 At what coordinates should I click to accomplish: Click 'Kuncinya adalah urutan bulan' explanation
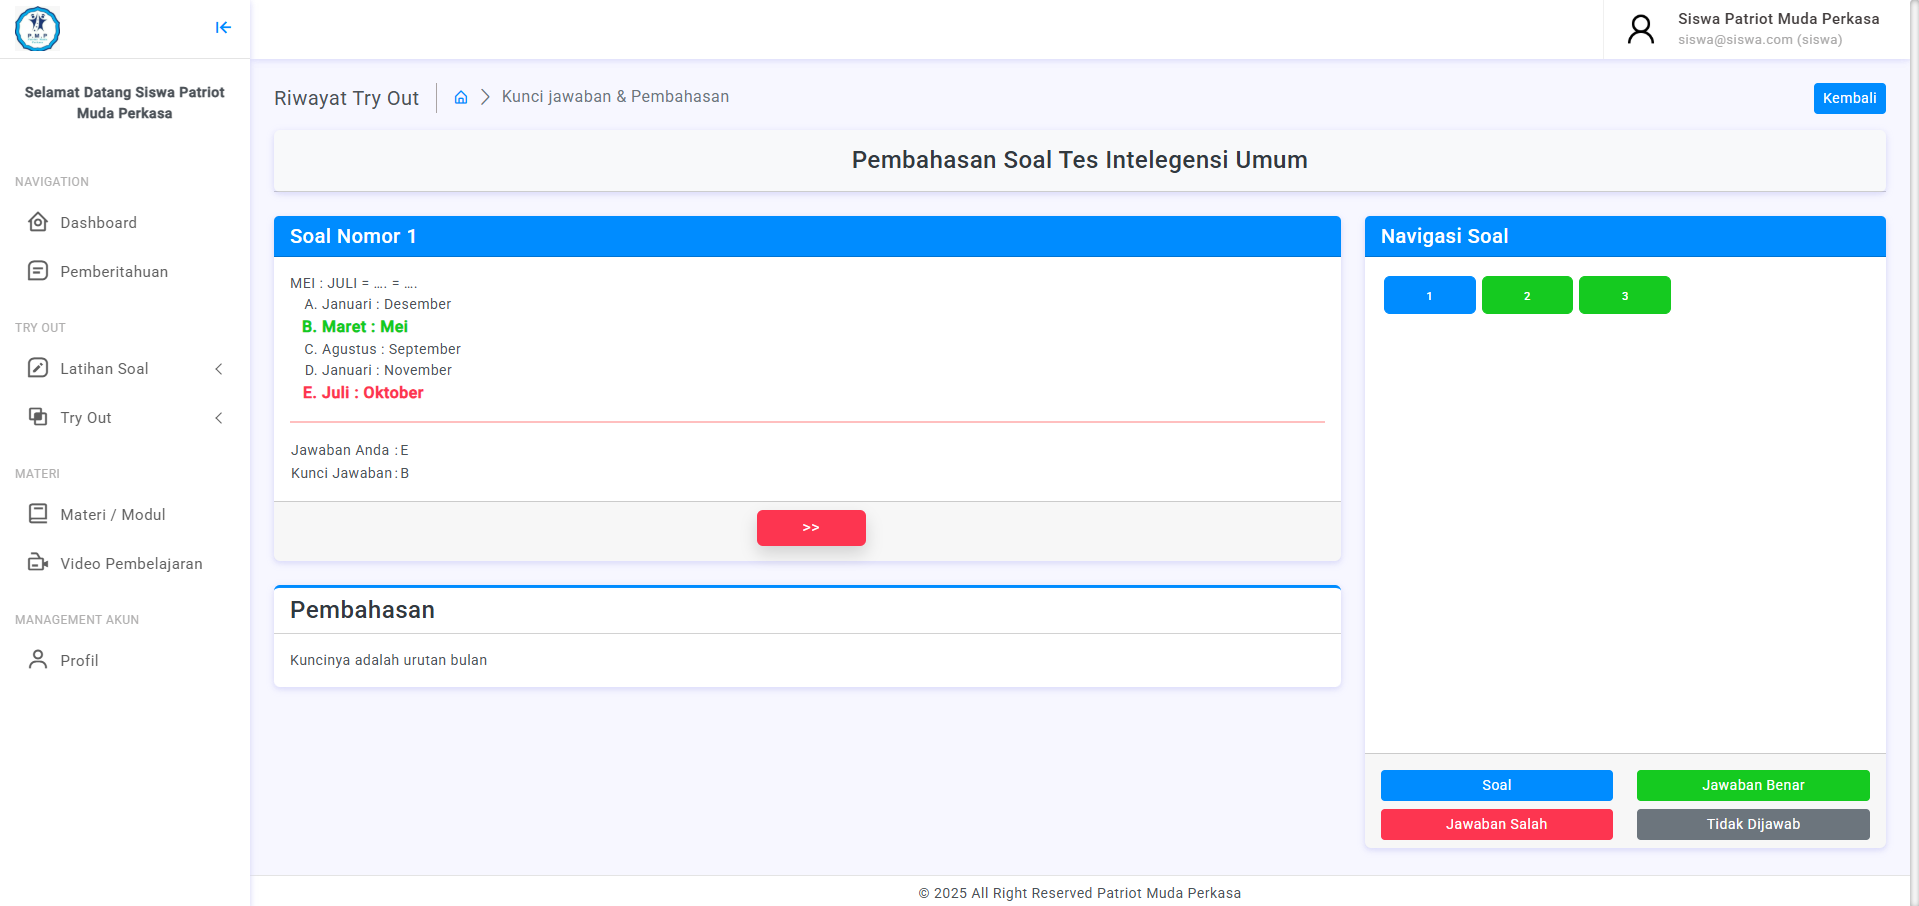click(x=388, y=660)
